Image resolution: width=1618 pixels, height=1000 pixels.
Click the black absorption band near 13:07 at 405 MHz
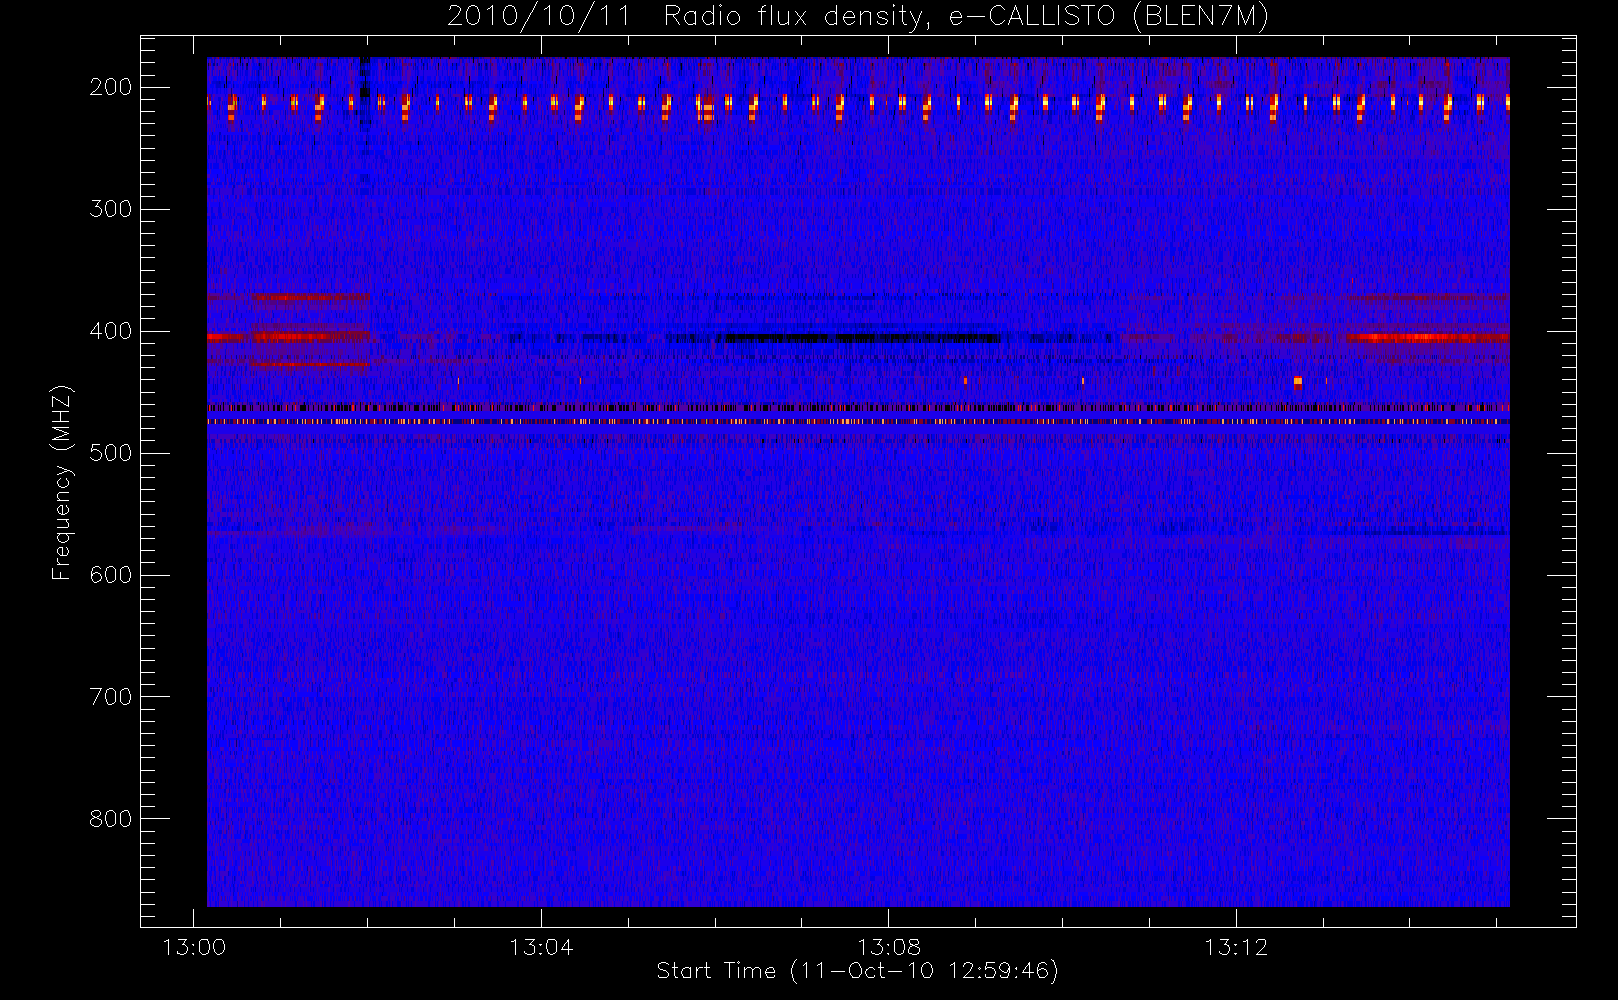(860, 338)
